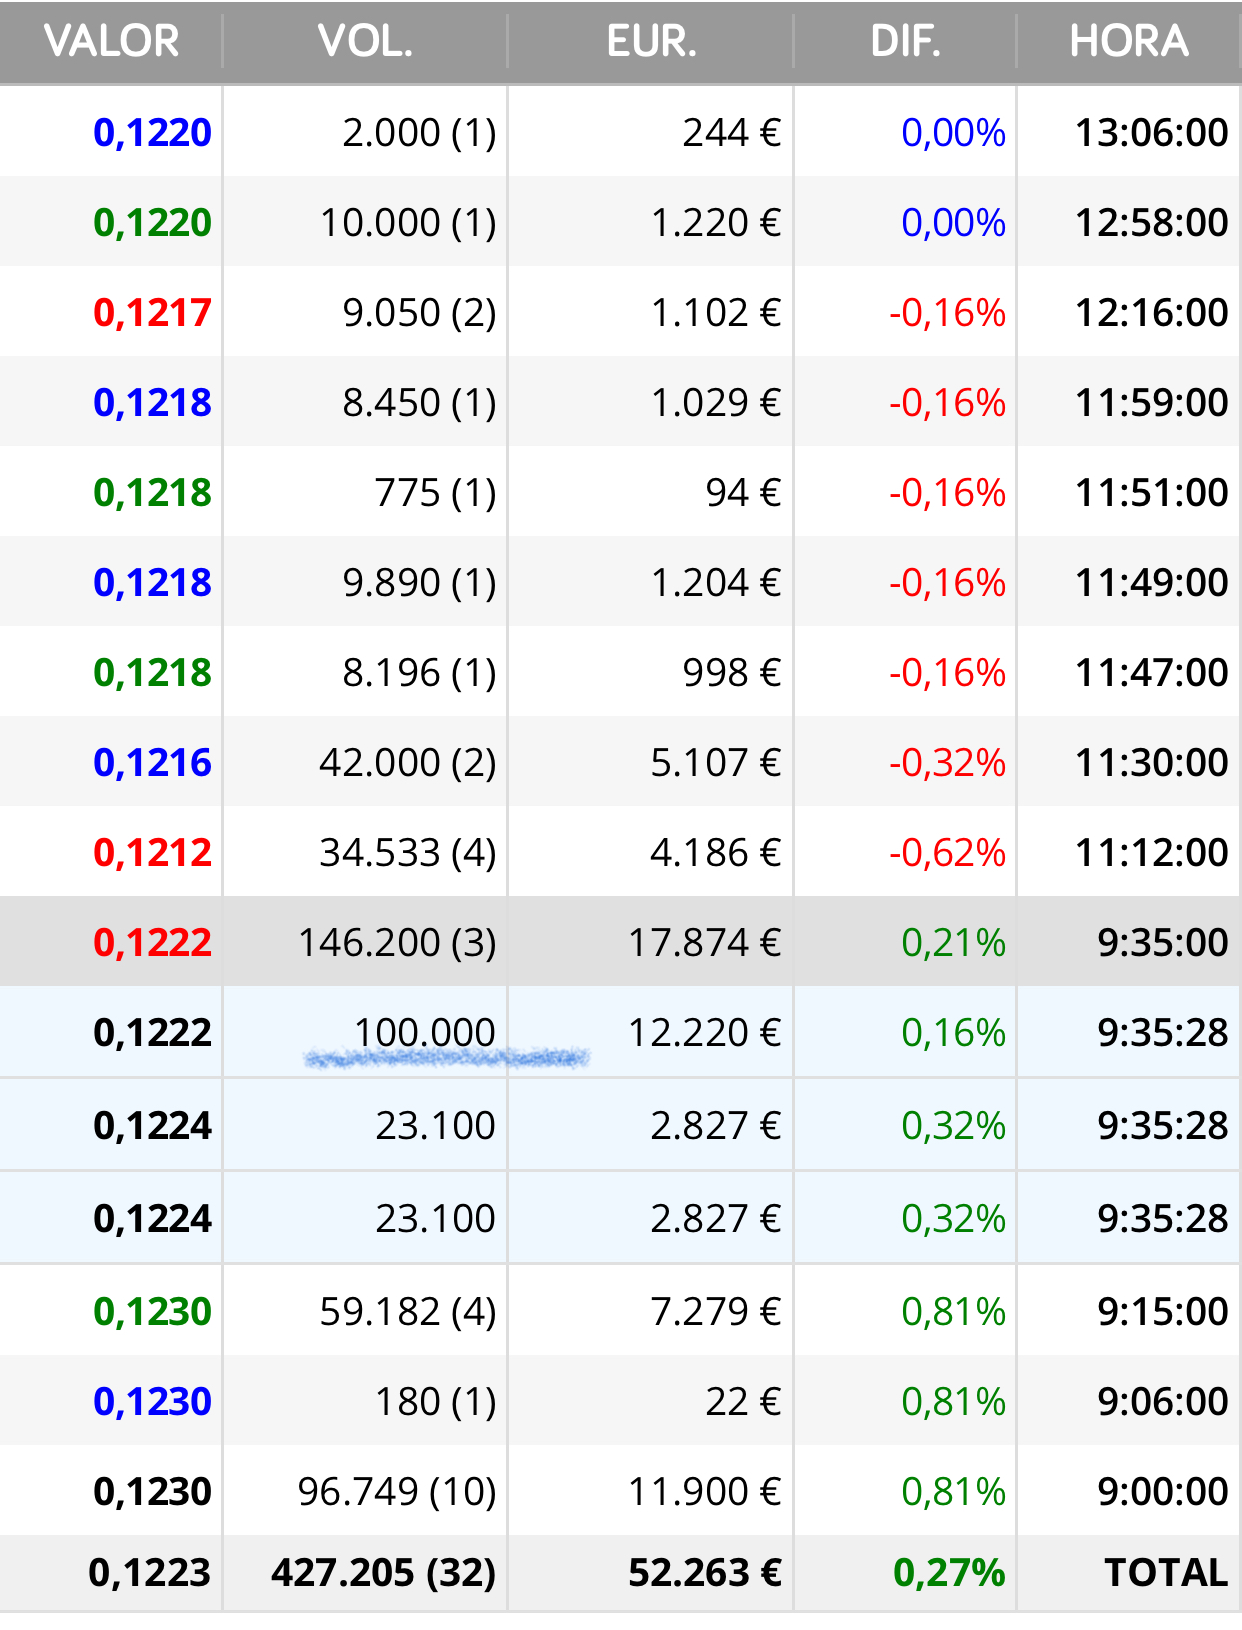Click the 775 (1) volume cell
This screenshot has width=1242, height=1630.
(x=435, y=493)
